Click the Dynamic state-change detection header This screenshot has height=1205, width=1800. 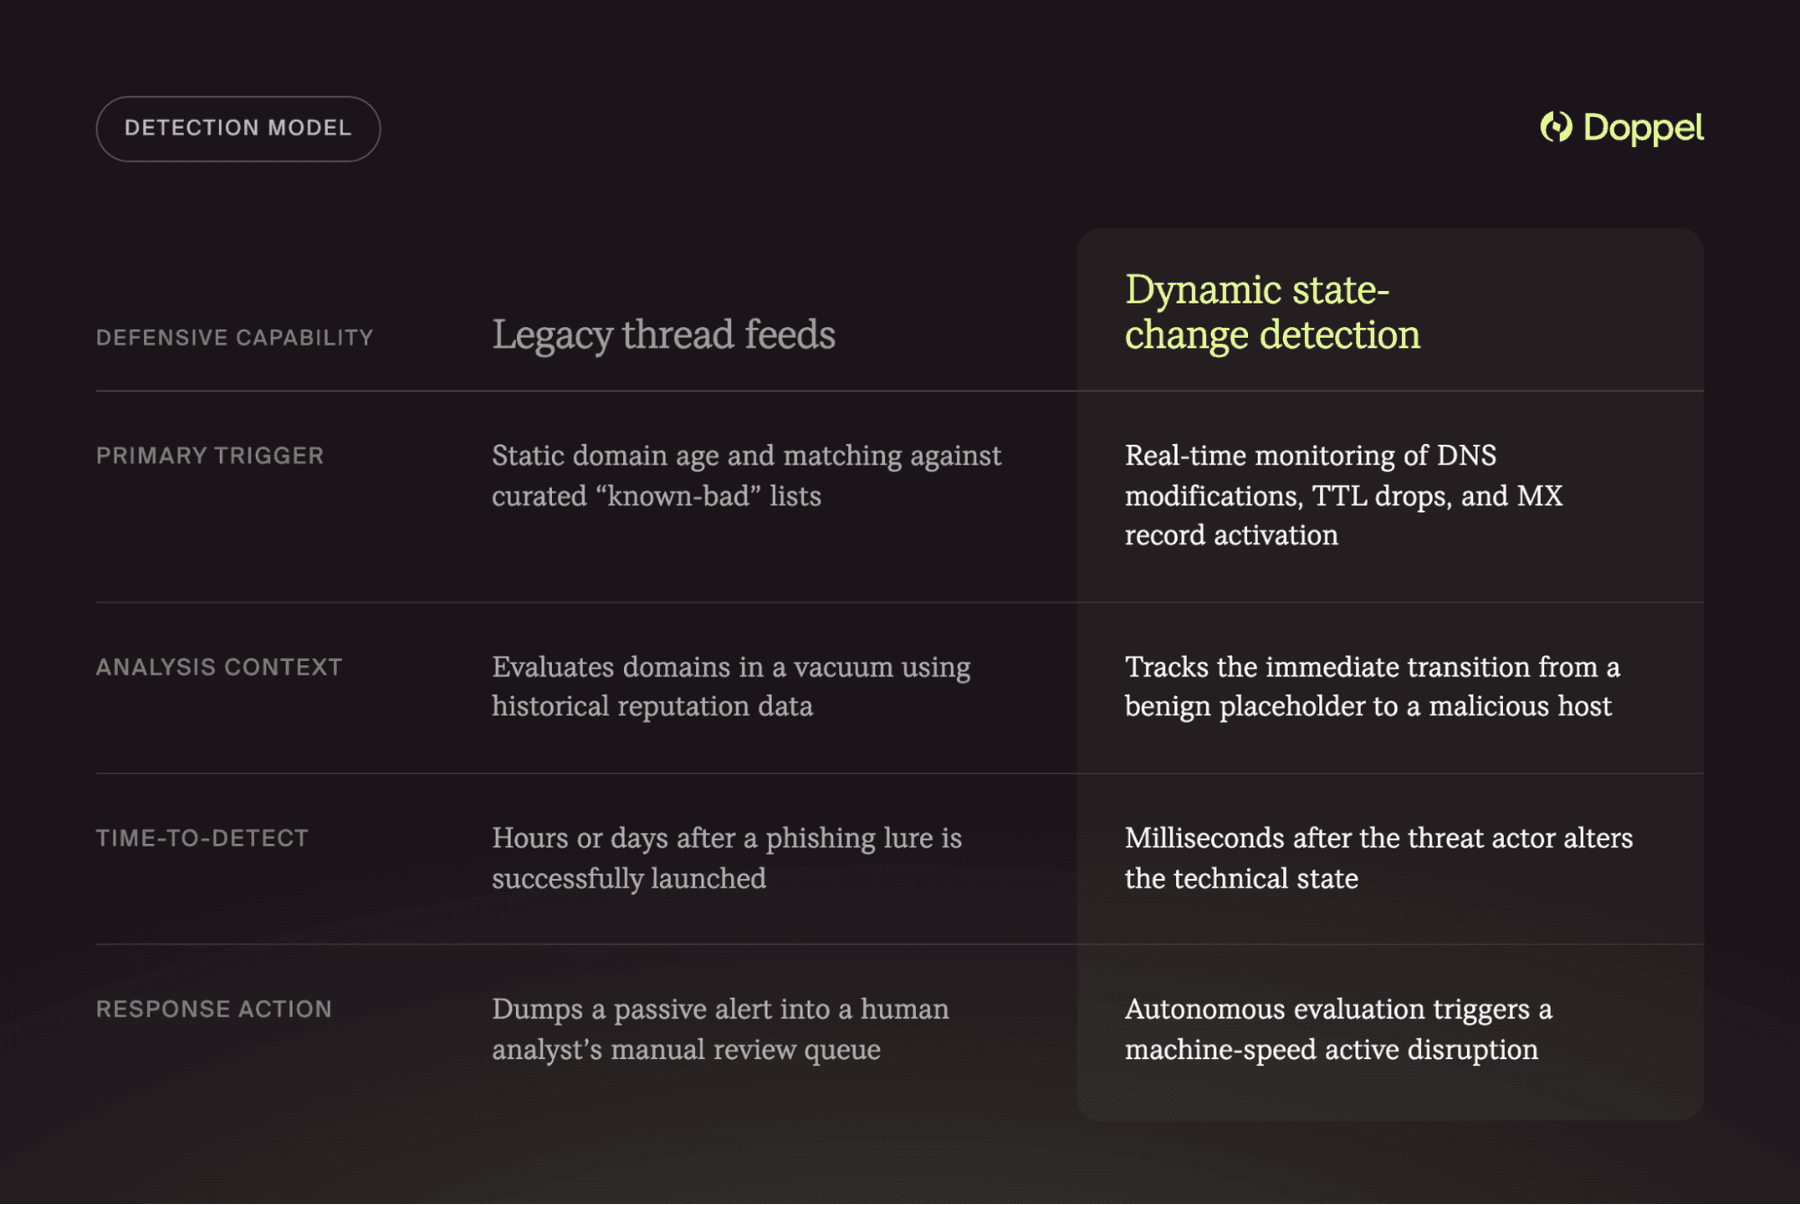pos(1272,312)
